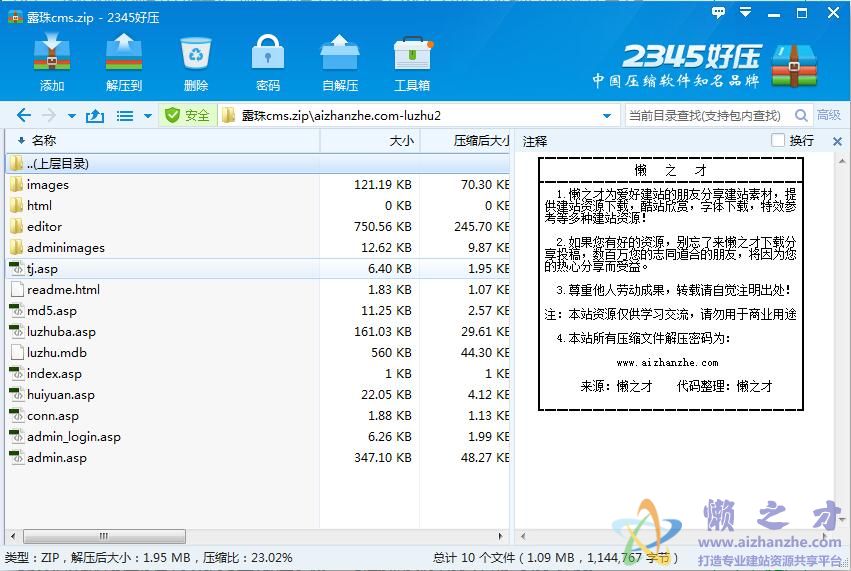This screenshot has width=851, height=571.
Task: Open 高级 advanced search link
Action: pos(829,115)
